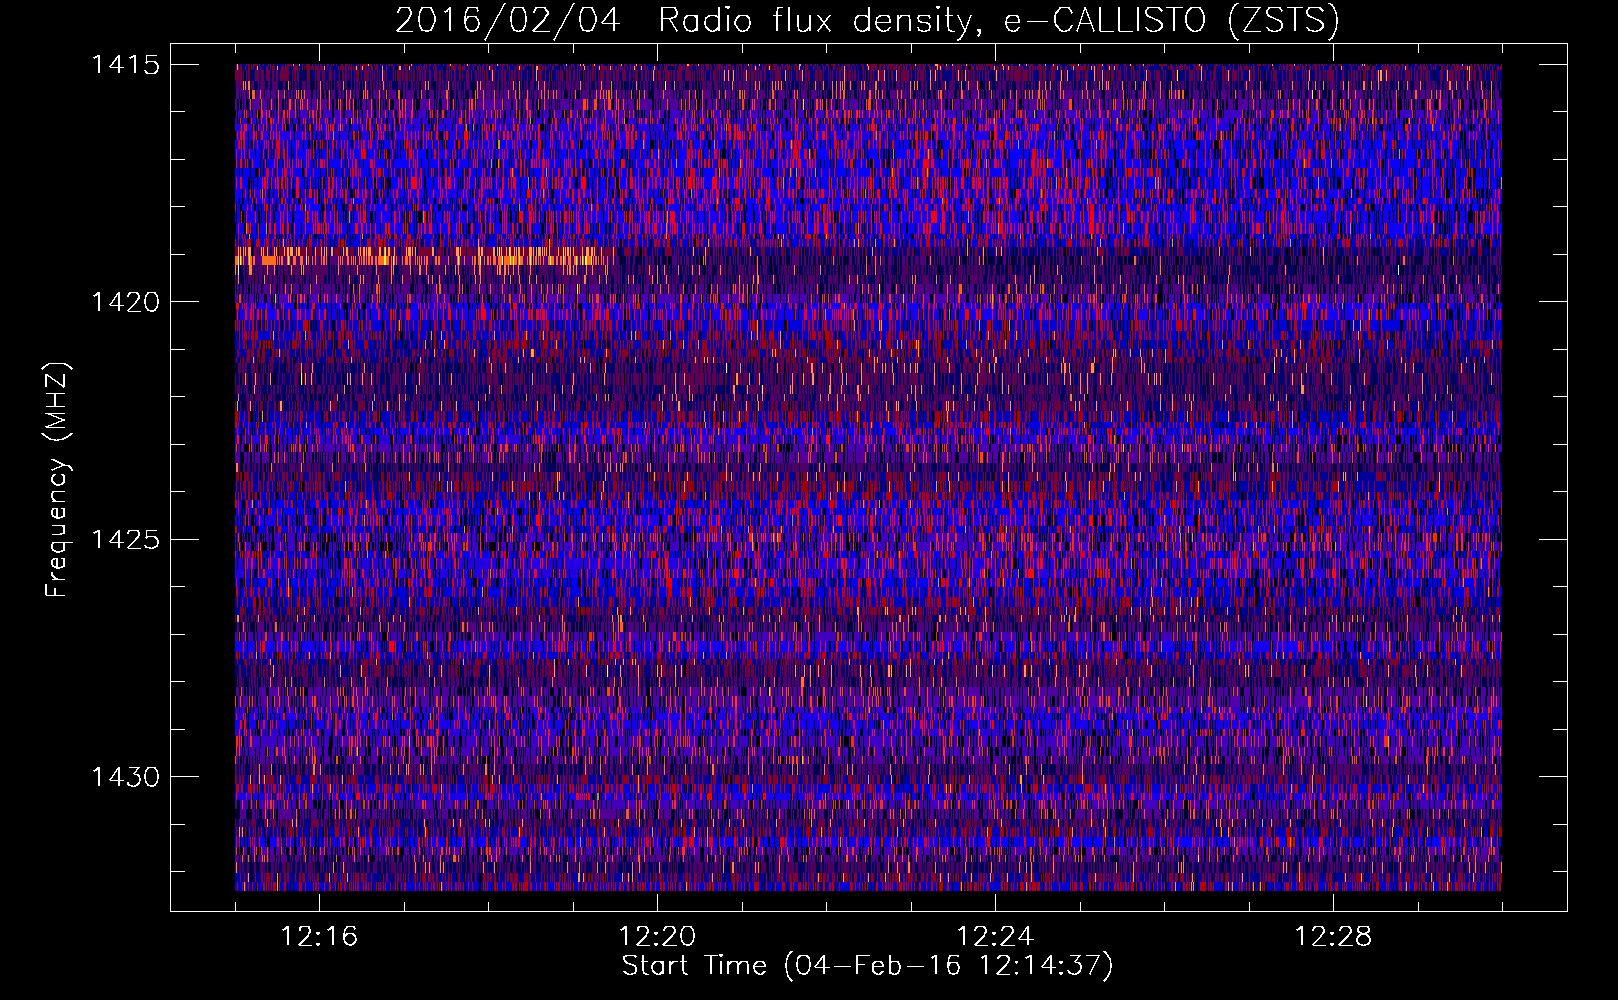This screenshot has height=1000, width=1618.
Task: Click the "Start Time (04-Feb-16 12:14:37)" label
Action: 867,966
